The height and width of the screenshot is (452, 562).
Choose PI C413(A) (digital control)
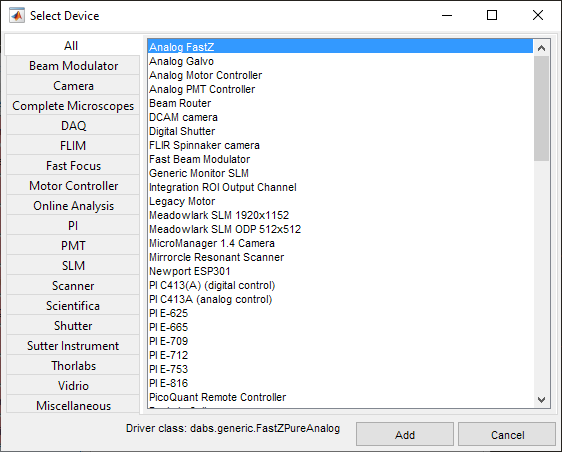pyautogui.click(x=340, y=285)
